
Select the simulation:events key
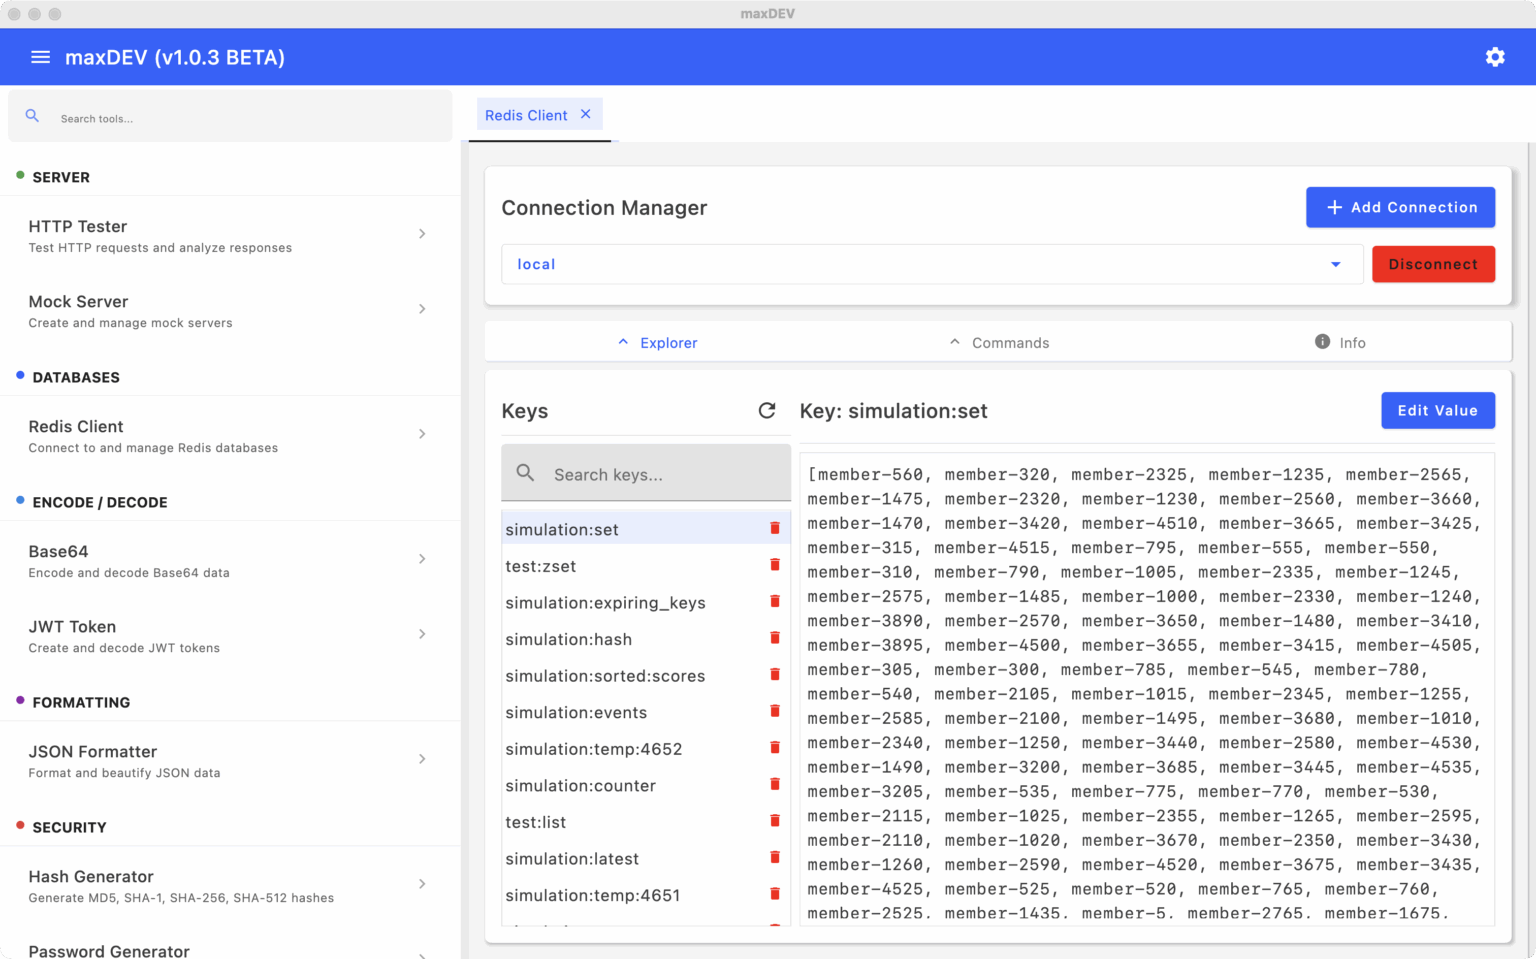[x=576, y=712]
